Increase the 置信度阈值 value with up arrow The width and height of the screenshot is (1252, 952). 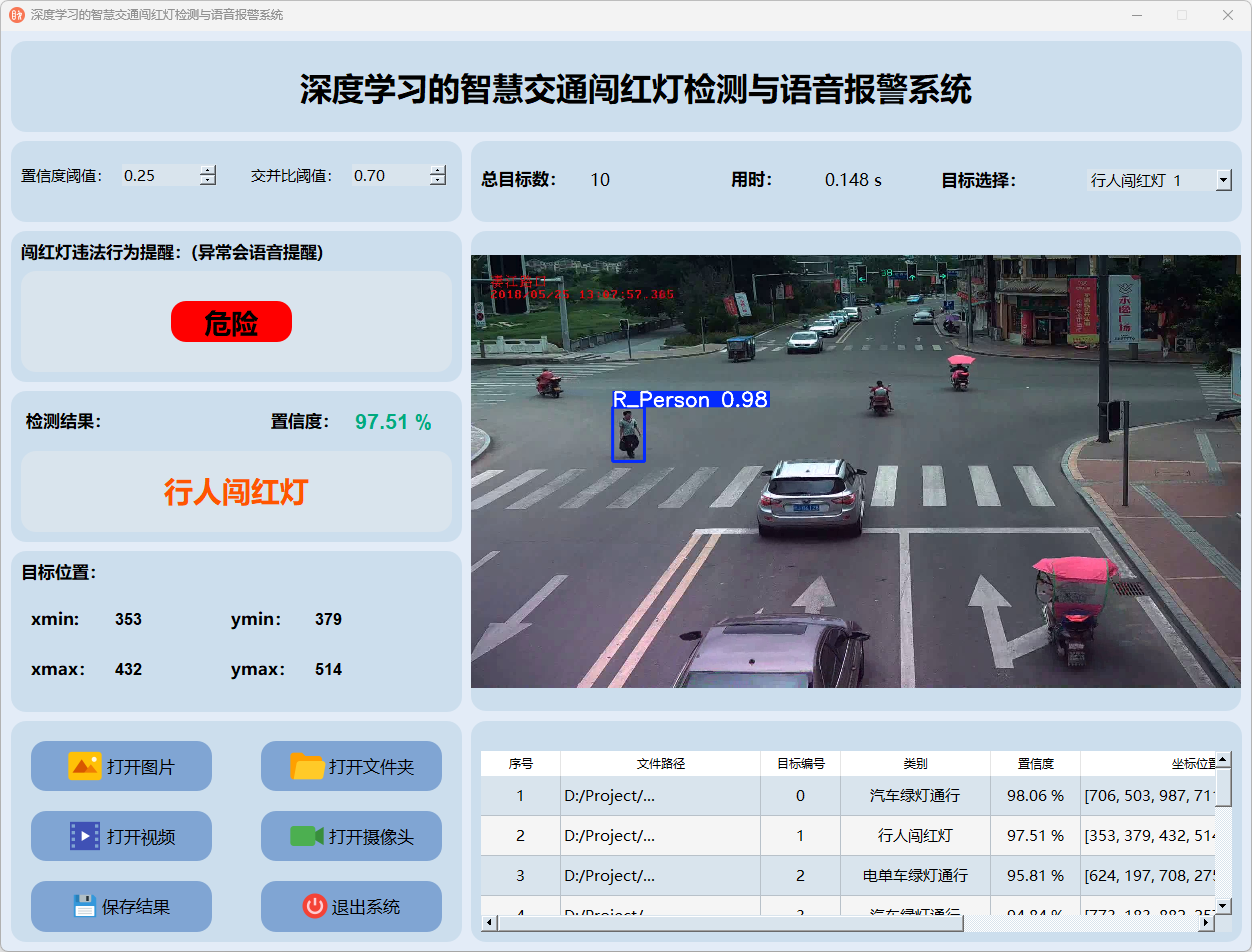pyautogui.click(x=208, y=170)
